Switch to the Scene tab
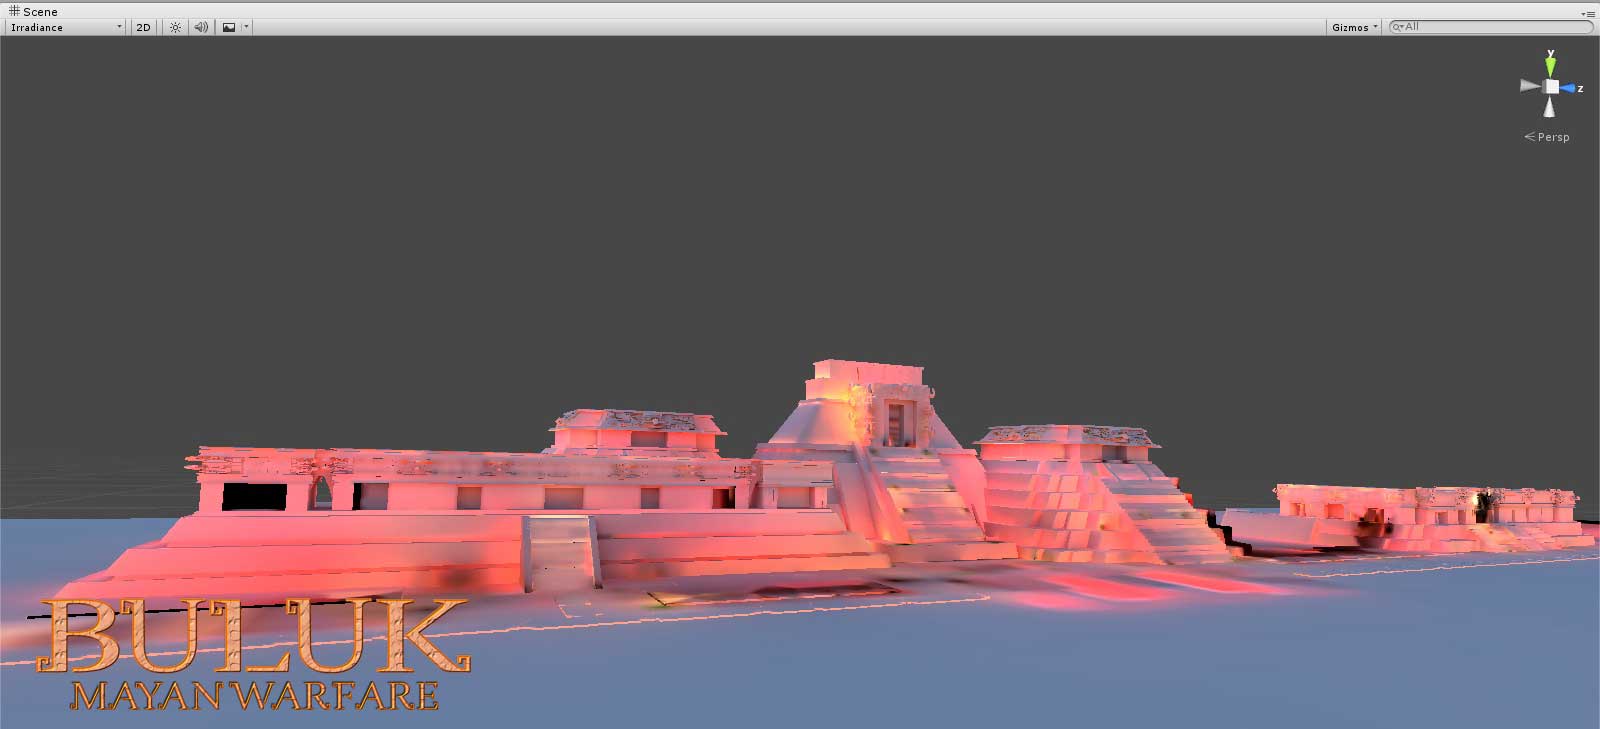 coord(34,11)
